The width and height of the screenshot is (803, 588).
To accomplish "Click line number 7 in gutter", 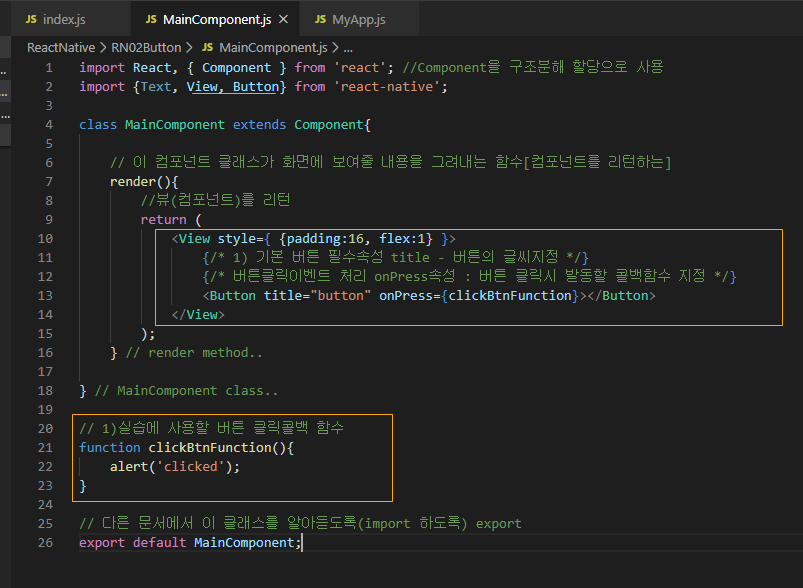I will pos(49,181).
